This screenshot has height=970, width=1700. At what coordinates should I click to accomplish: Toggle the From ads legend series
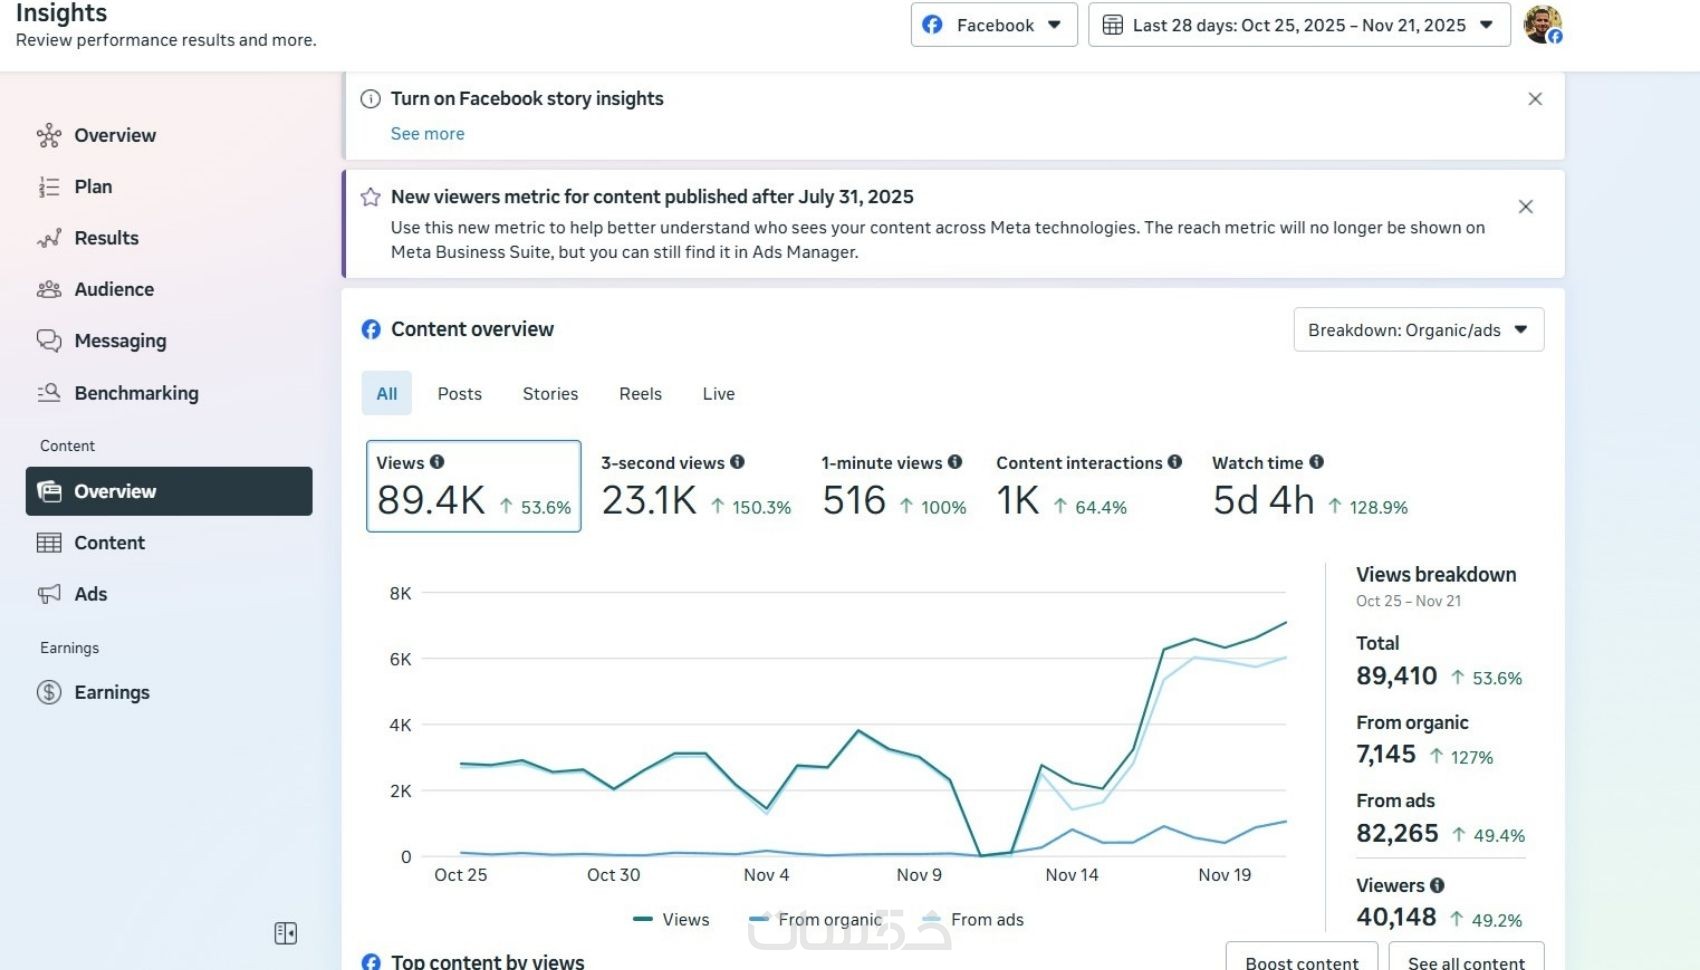(974, 920)
